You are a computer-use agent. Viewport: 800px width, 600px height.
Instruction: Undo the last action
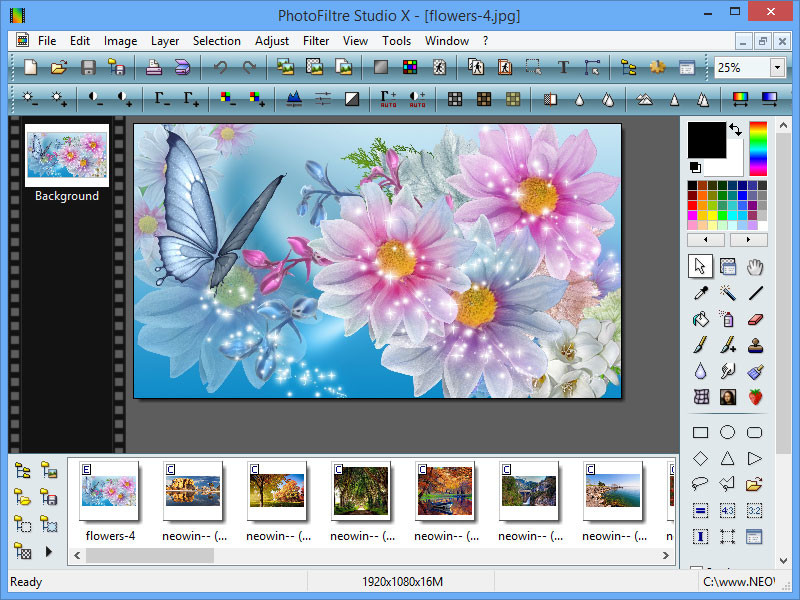tap(220, 67)
